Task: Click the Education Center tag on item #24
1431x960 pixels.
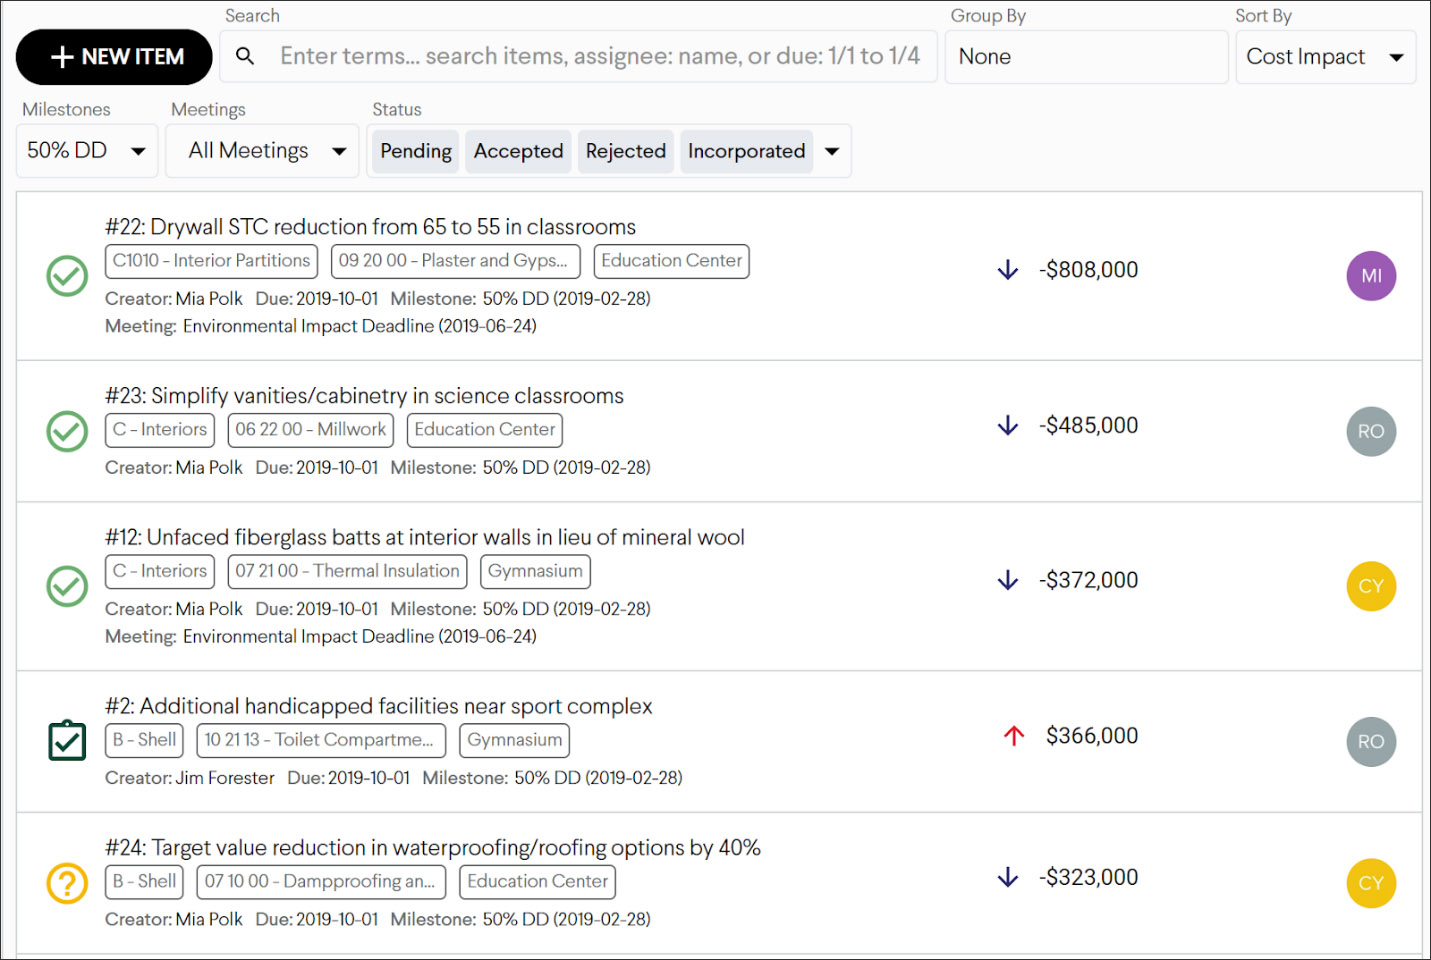Action: tap(537, 882)
